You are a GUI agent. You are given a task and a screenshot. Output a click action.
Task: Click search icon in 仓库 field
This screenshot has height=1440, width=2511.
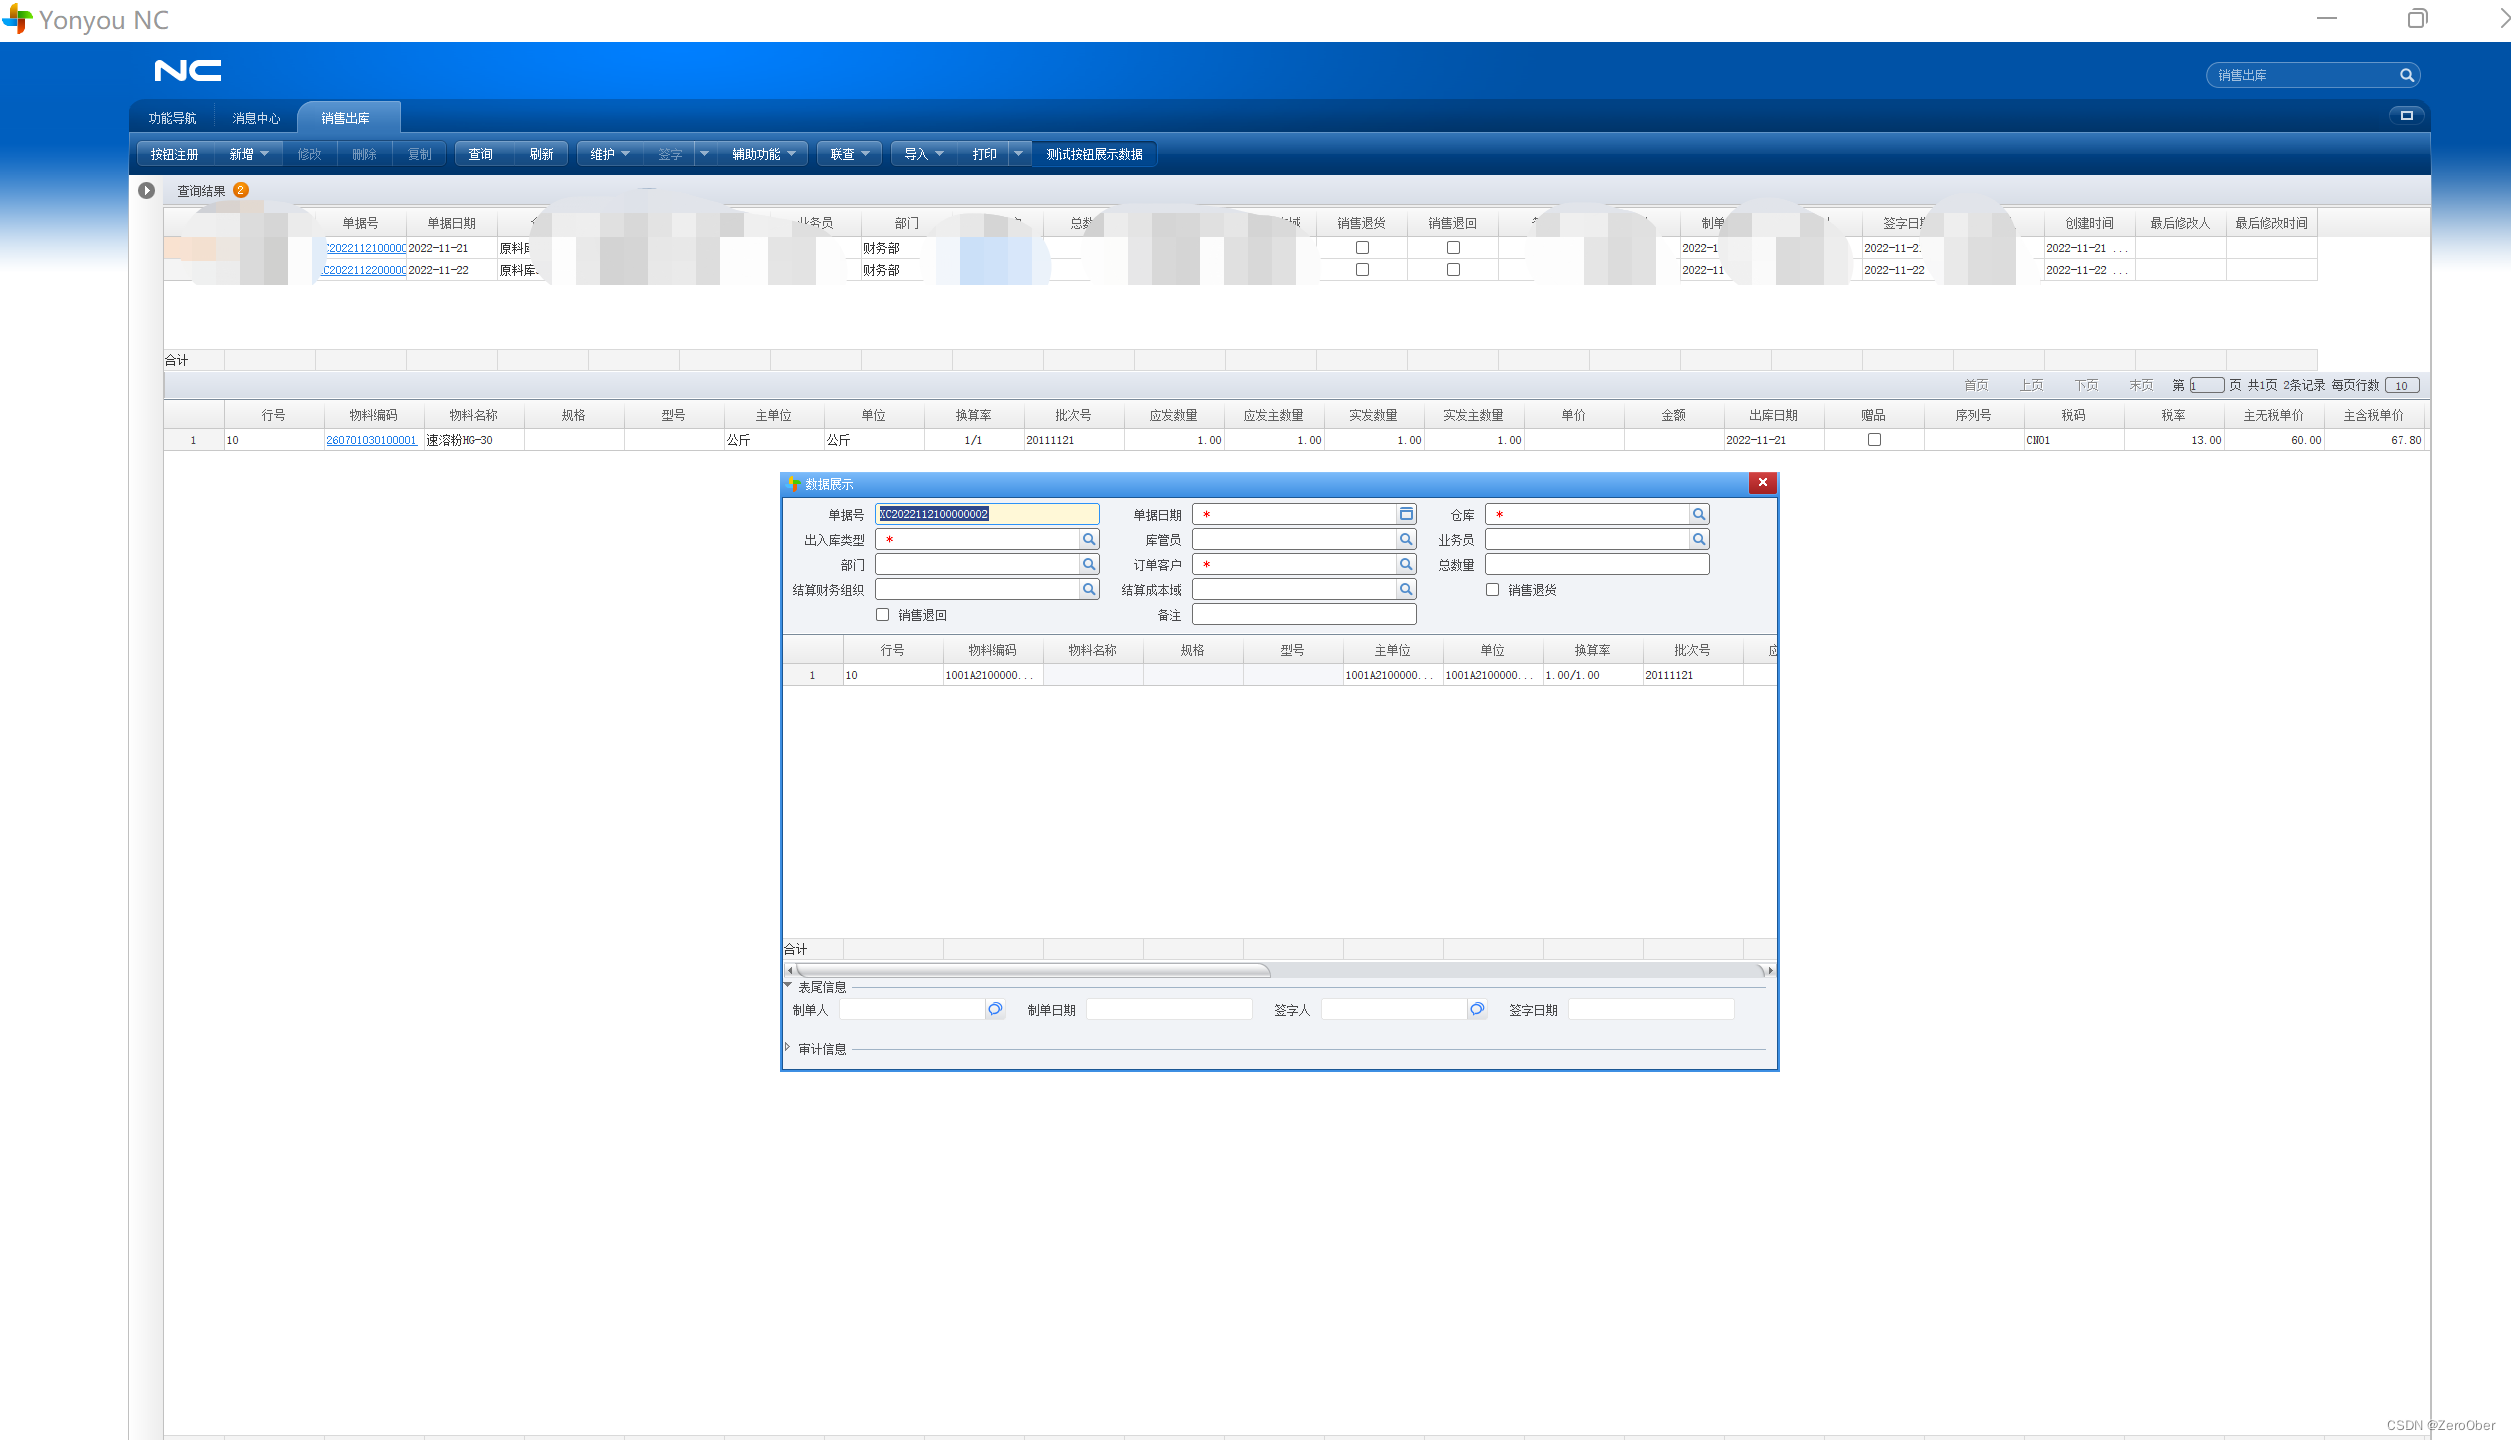pyautogui.click(x=1698, y=514)
